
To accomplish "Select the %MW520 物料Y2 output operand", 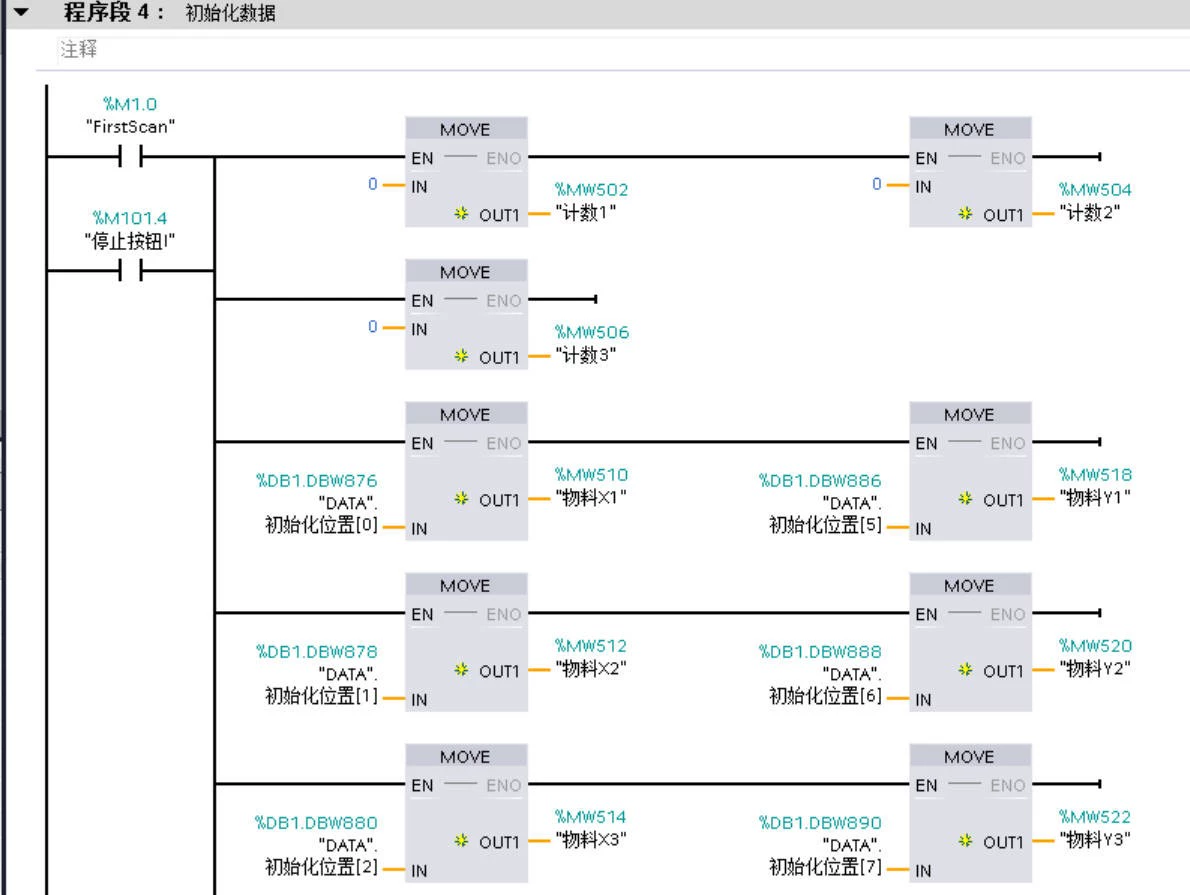I will point(1095,657).
